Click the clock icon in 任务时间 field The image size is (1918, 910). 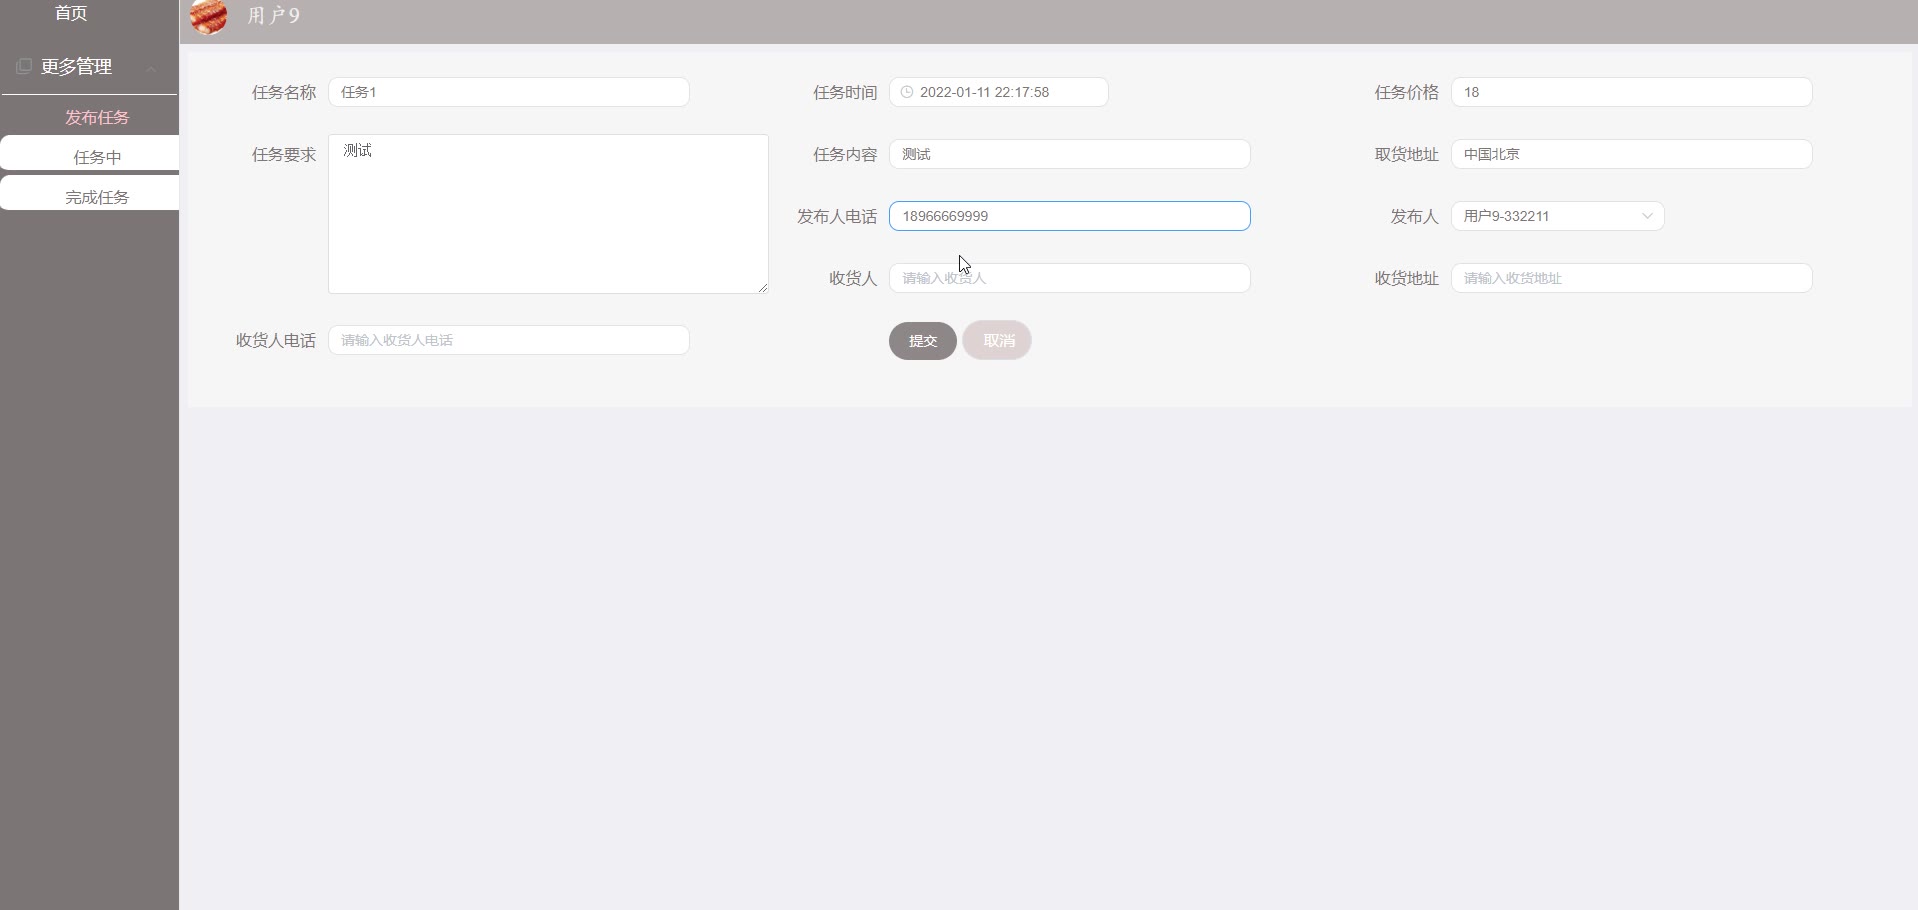click(x=907, y=92)
